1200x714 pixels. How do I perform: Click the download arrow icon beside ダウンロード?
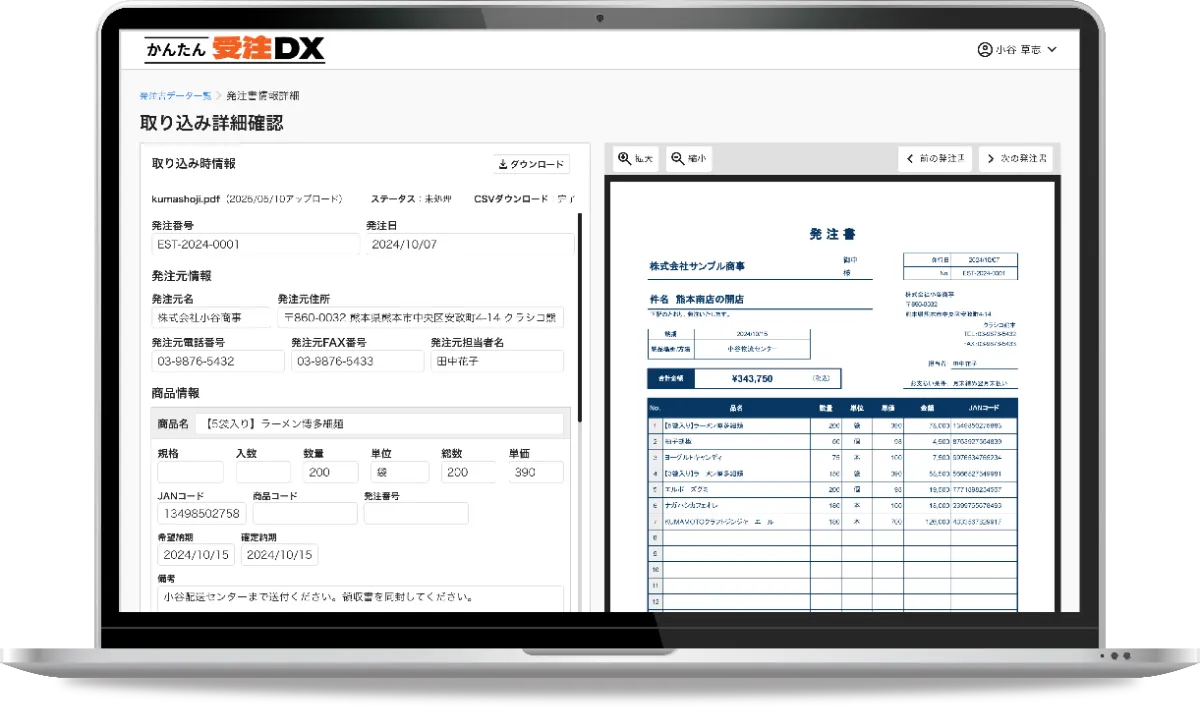click(x=502, y=163)
